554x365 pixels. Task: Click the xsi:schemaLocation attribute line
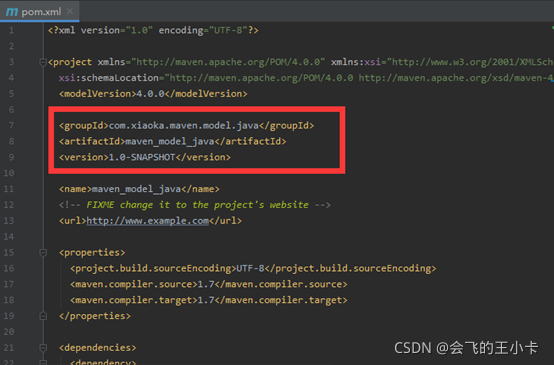pyautogui.click(x=306, y=78)
